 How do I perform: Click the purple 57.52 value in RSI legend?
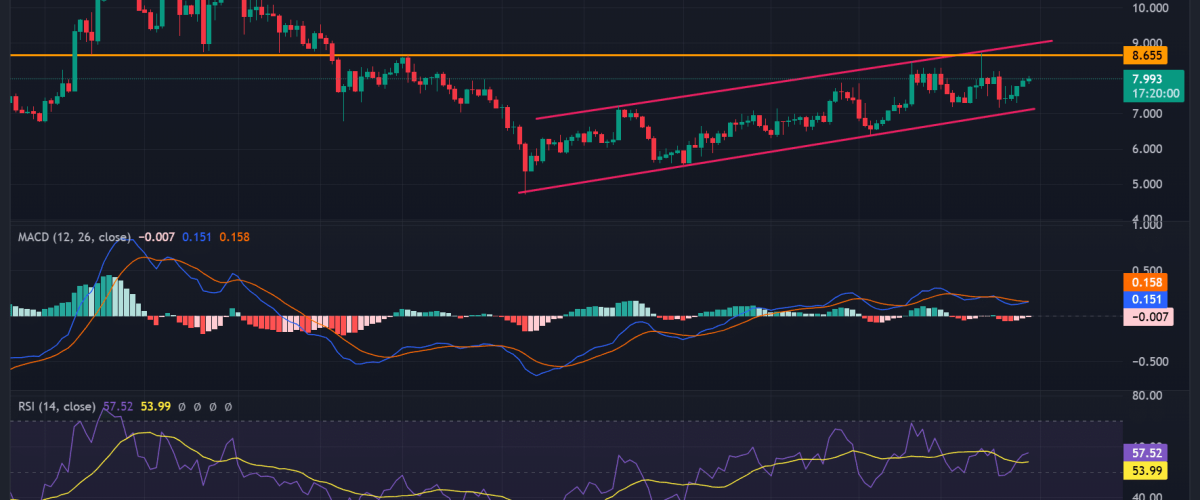pyautogui.click(x=117, y=407)
